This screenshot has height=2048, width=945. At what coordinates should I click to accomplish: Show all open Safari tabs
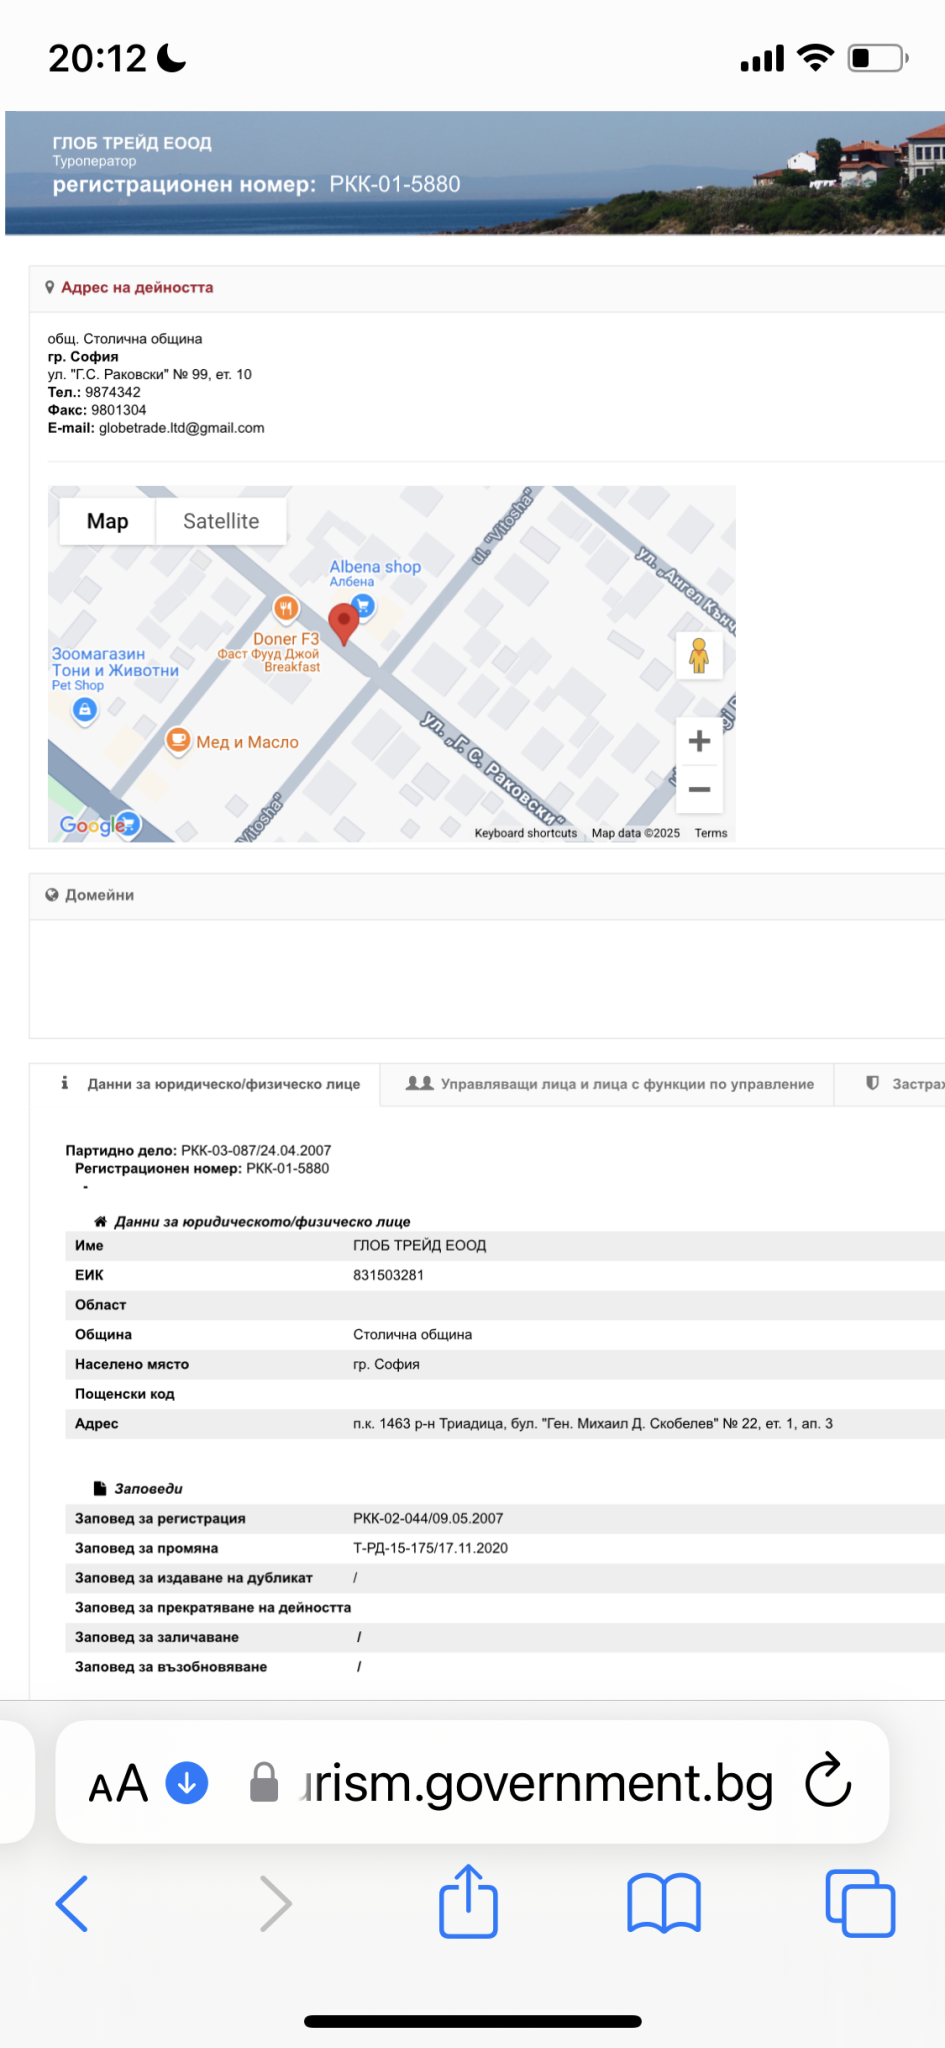859,1903
